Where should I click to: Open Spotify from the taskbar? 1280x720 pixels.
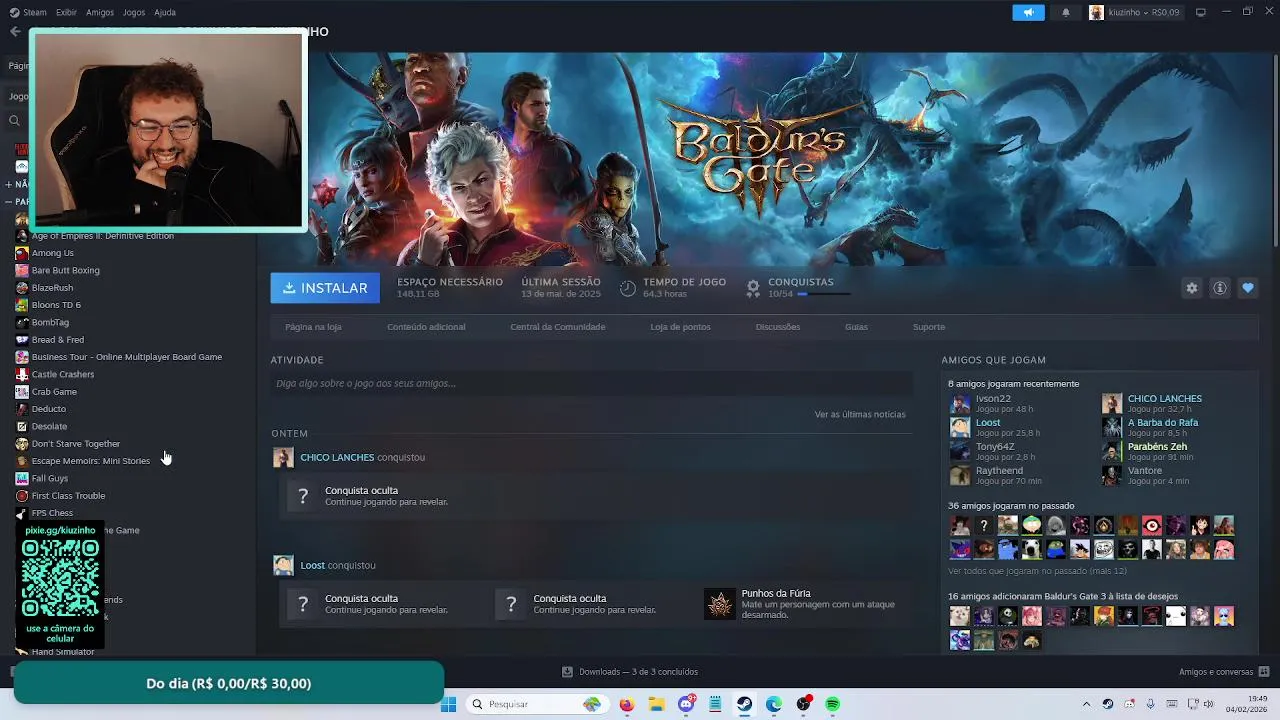pyautogui.click(x=833, y=704)
